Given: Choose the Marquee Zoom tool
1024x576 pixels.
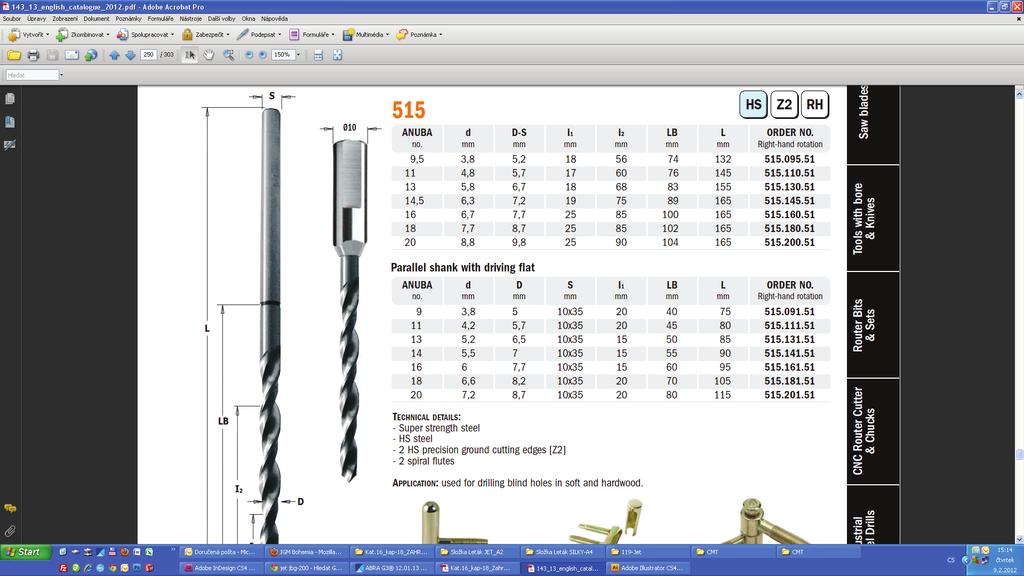Looking at the screenshot, I should tap(229, 56).
